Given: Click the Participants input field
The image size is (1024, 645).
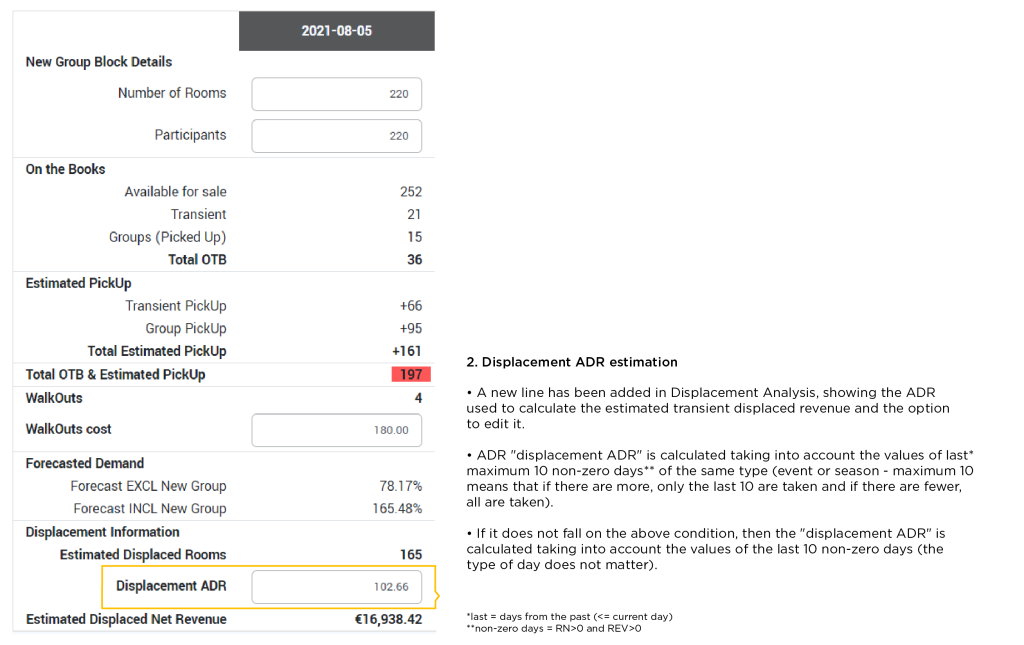Looking at the screenshot, I should point(336,136).
